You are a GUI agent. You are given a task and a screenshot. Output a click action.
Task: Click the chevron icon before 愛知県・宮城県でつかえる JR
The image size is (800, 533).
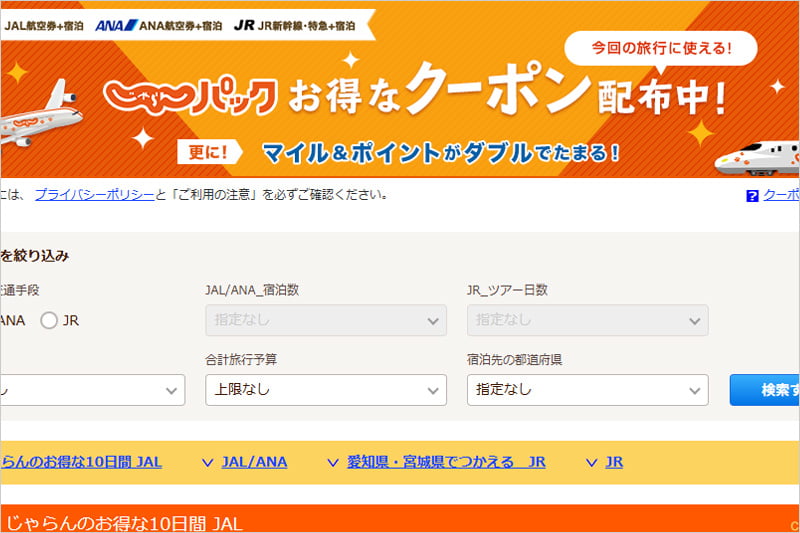tap(333, 462)
